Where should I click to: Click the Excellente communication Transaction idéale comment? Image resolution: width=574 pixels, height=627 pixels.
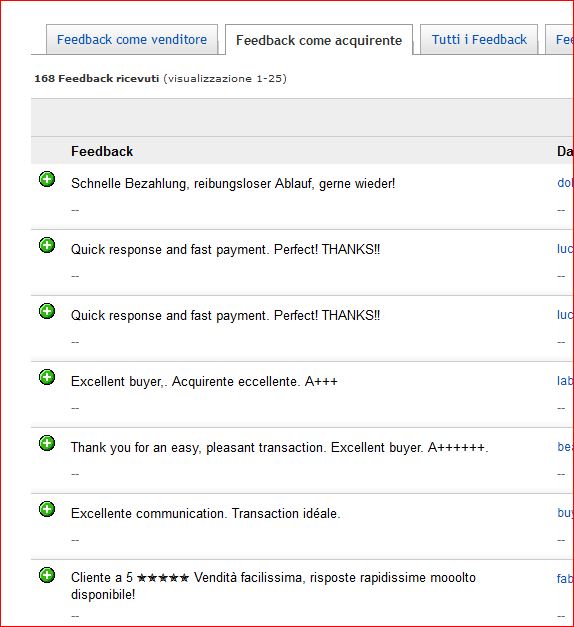click(206, 513)
